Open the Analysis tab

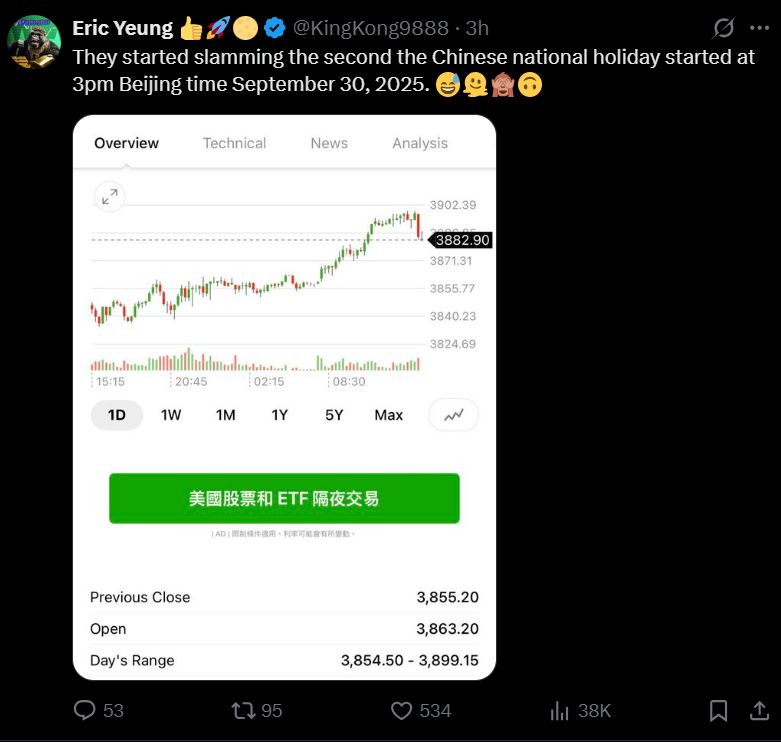(x=420, y=143)
